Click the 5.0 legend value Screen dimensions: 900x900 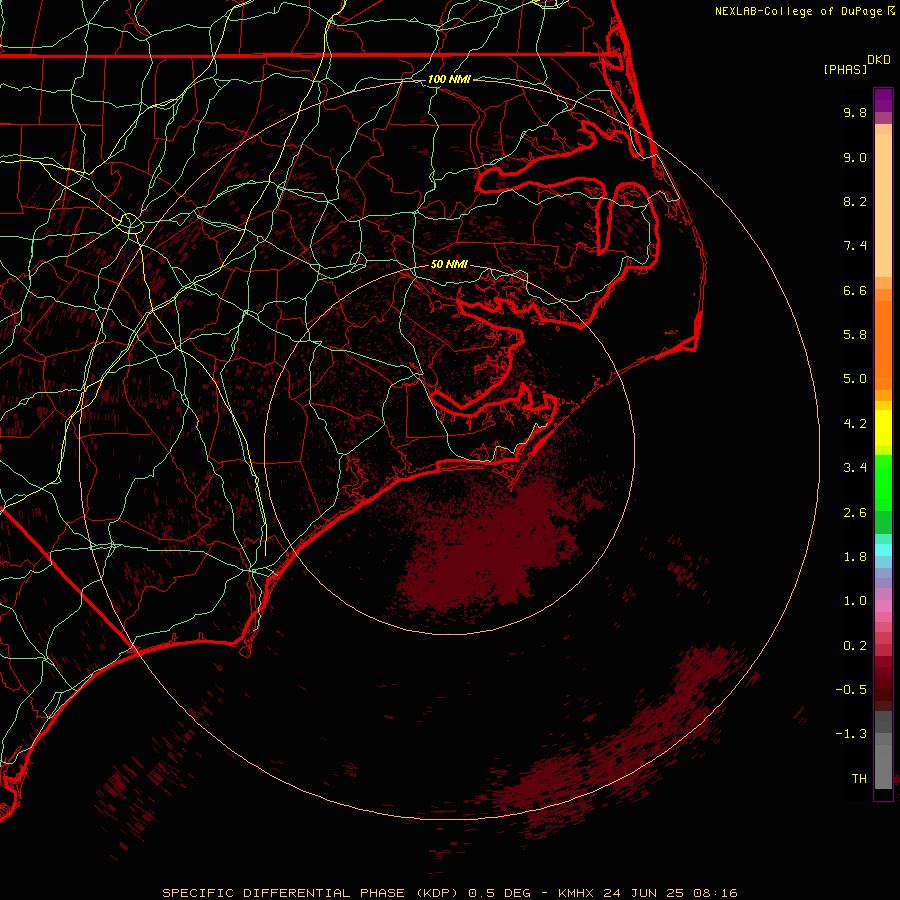[x=855, y=379]
